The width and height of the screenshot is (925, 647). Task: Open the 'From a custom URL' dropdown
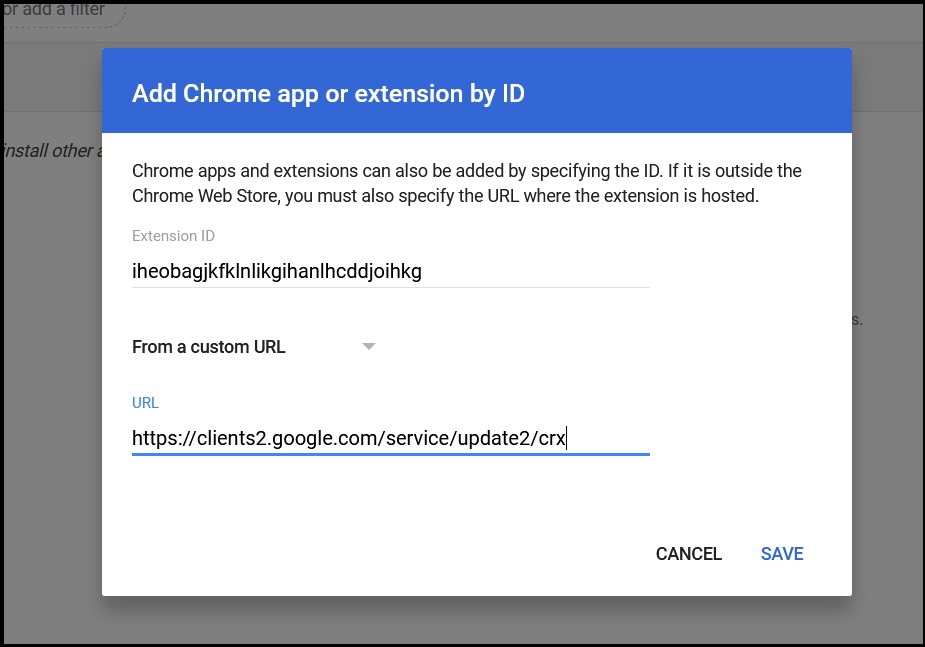coord(254,347)
